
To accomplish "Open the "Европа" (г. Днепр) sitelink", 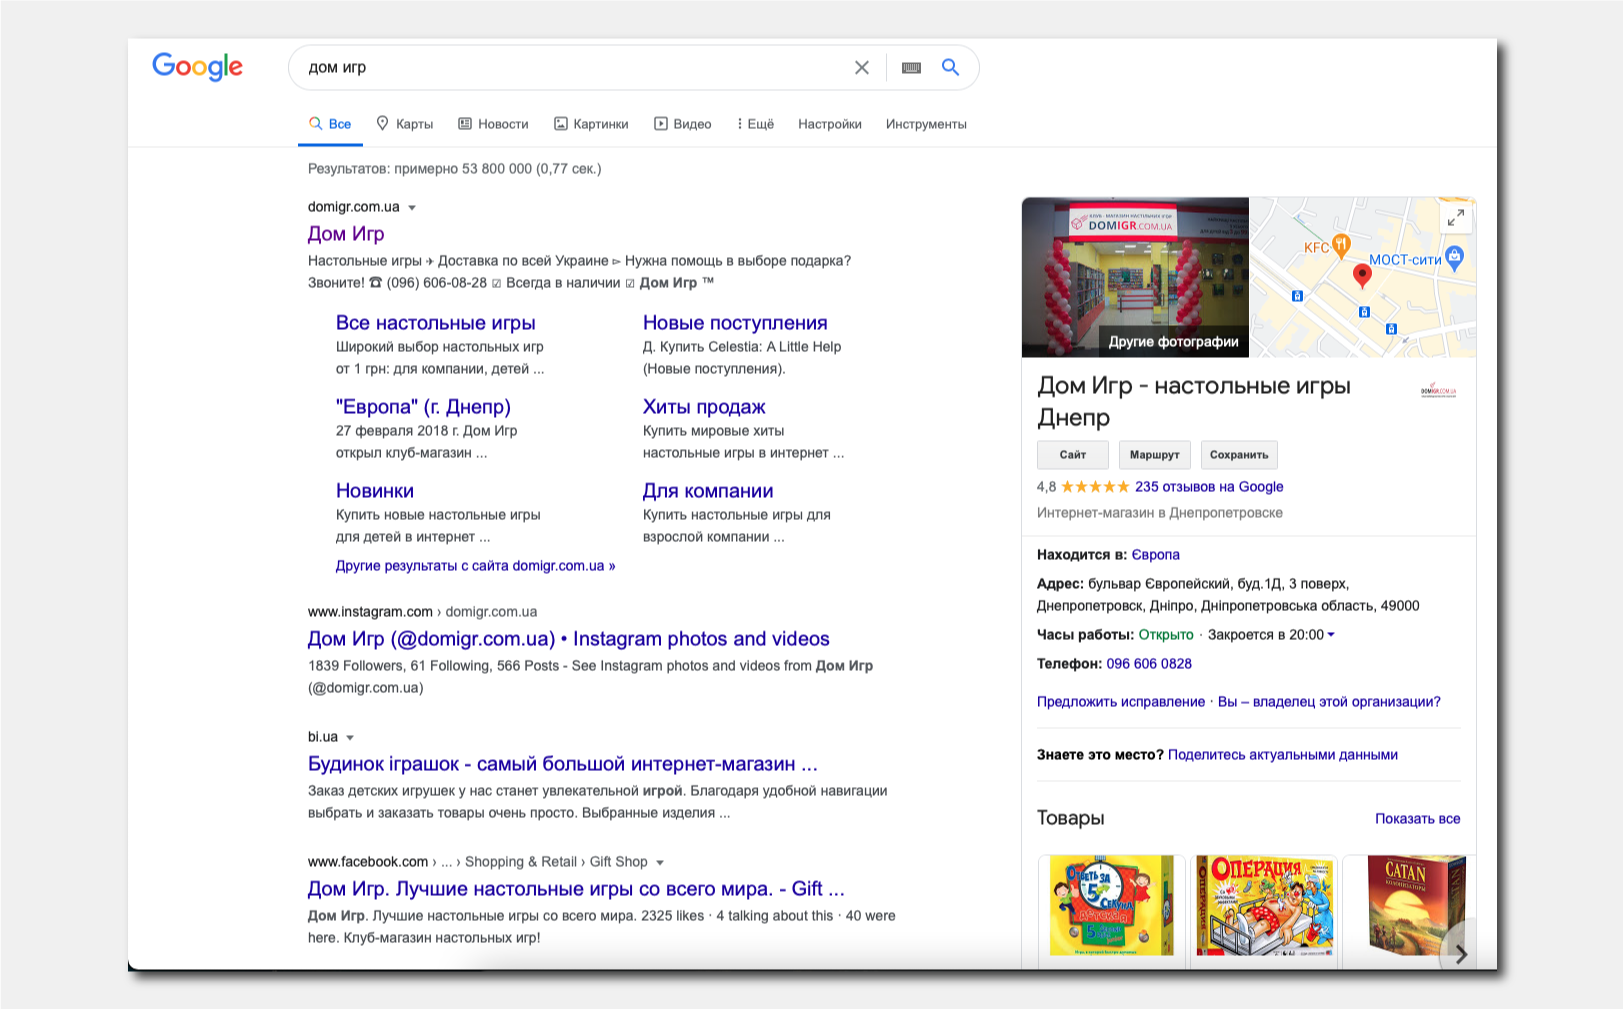I will click(x=423, y=407).
